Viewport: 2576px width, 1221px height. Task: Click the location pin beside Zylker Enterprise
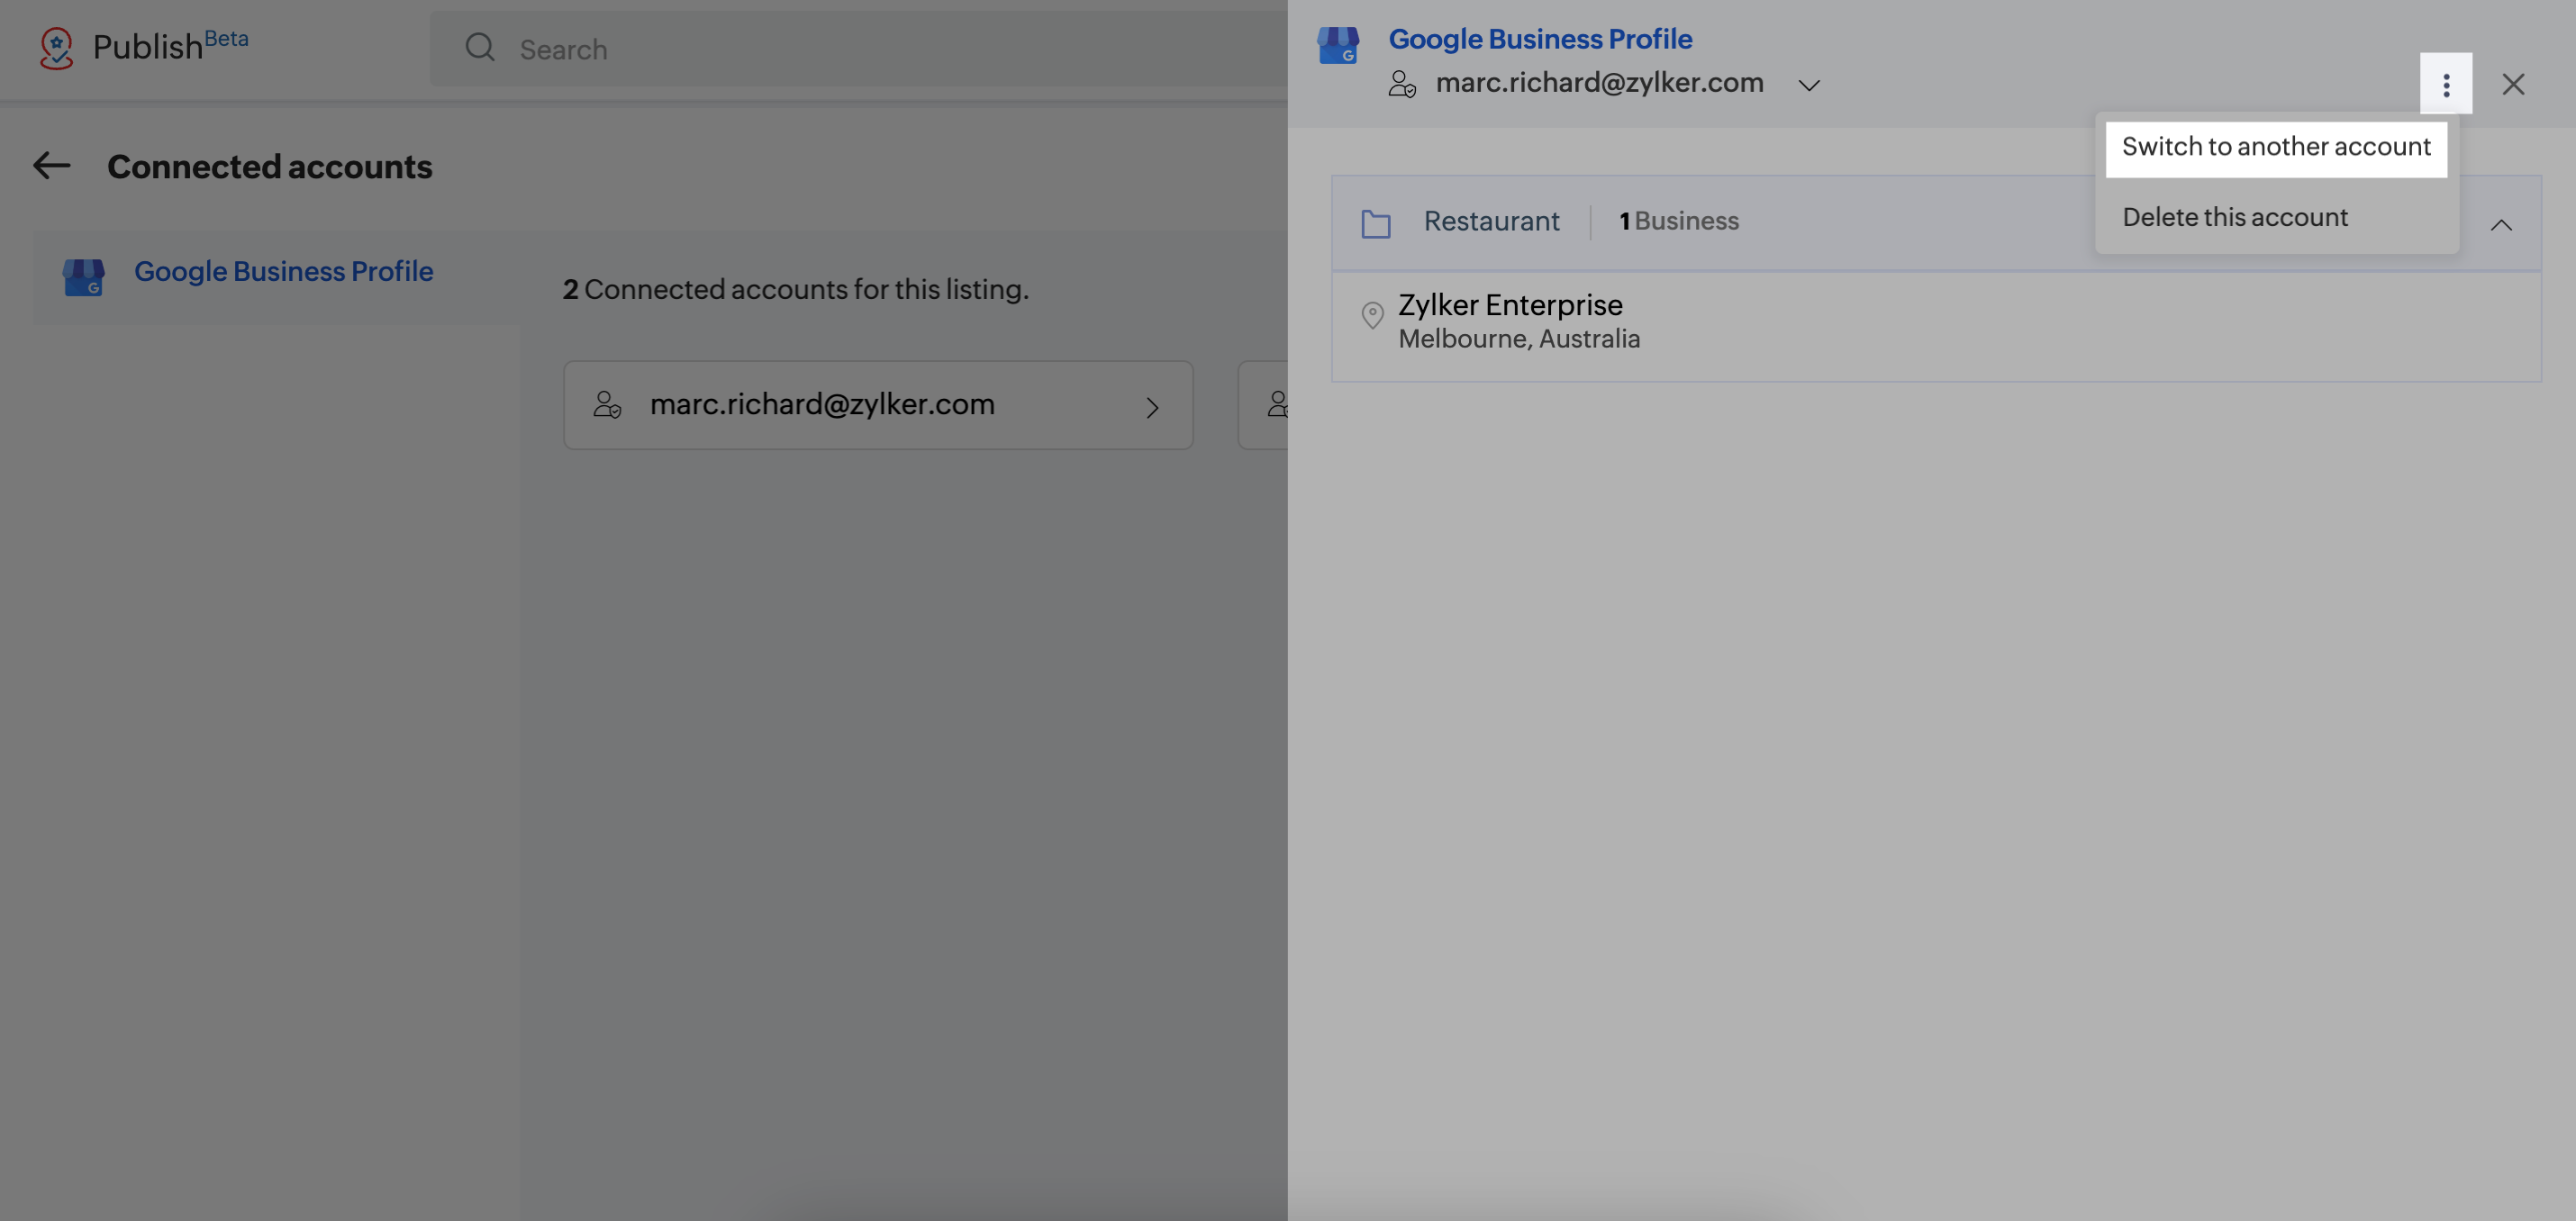pos(1372,315)
